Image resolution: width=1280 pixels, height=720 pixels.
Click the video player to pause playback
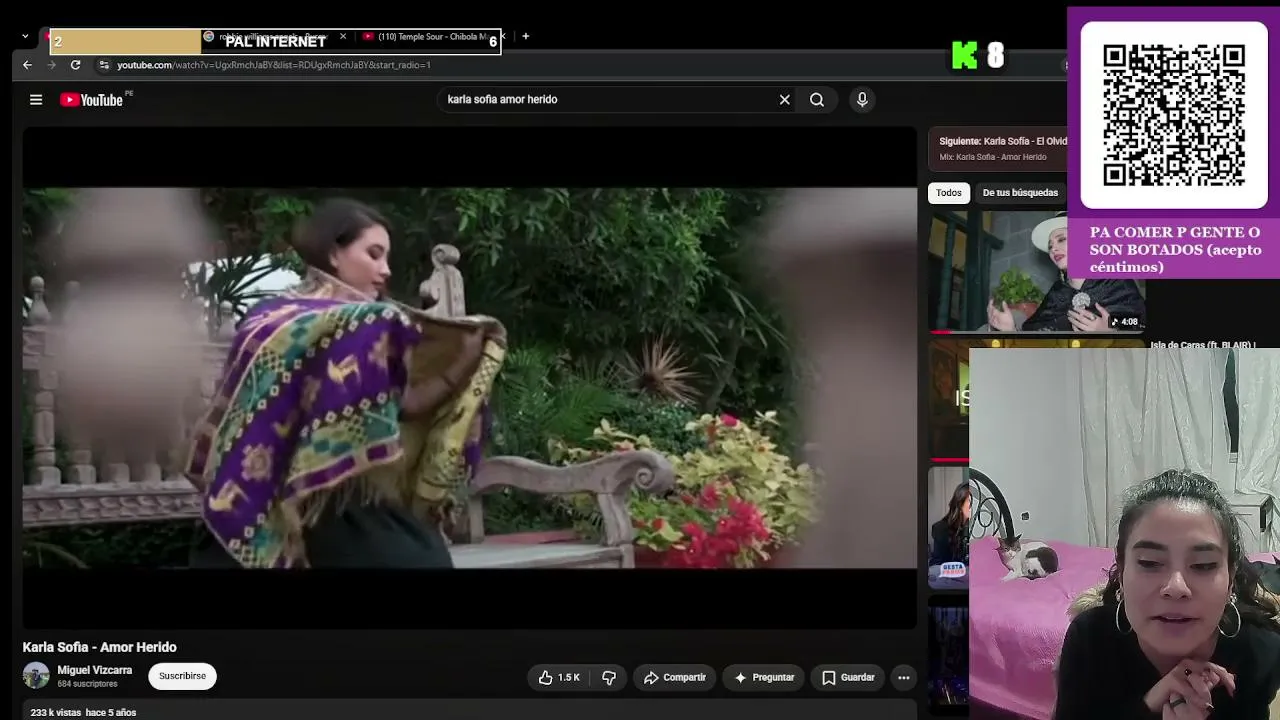point(469,377)
